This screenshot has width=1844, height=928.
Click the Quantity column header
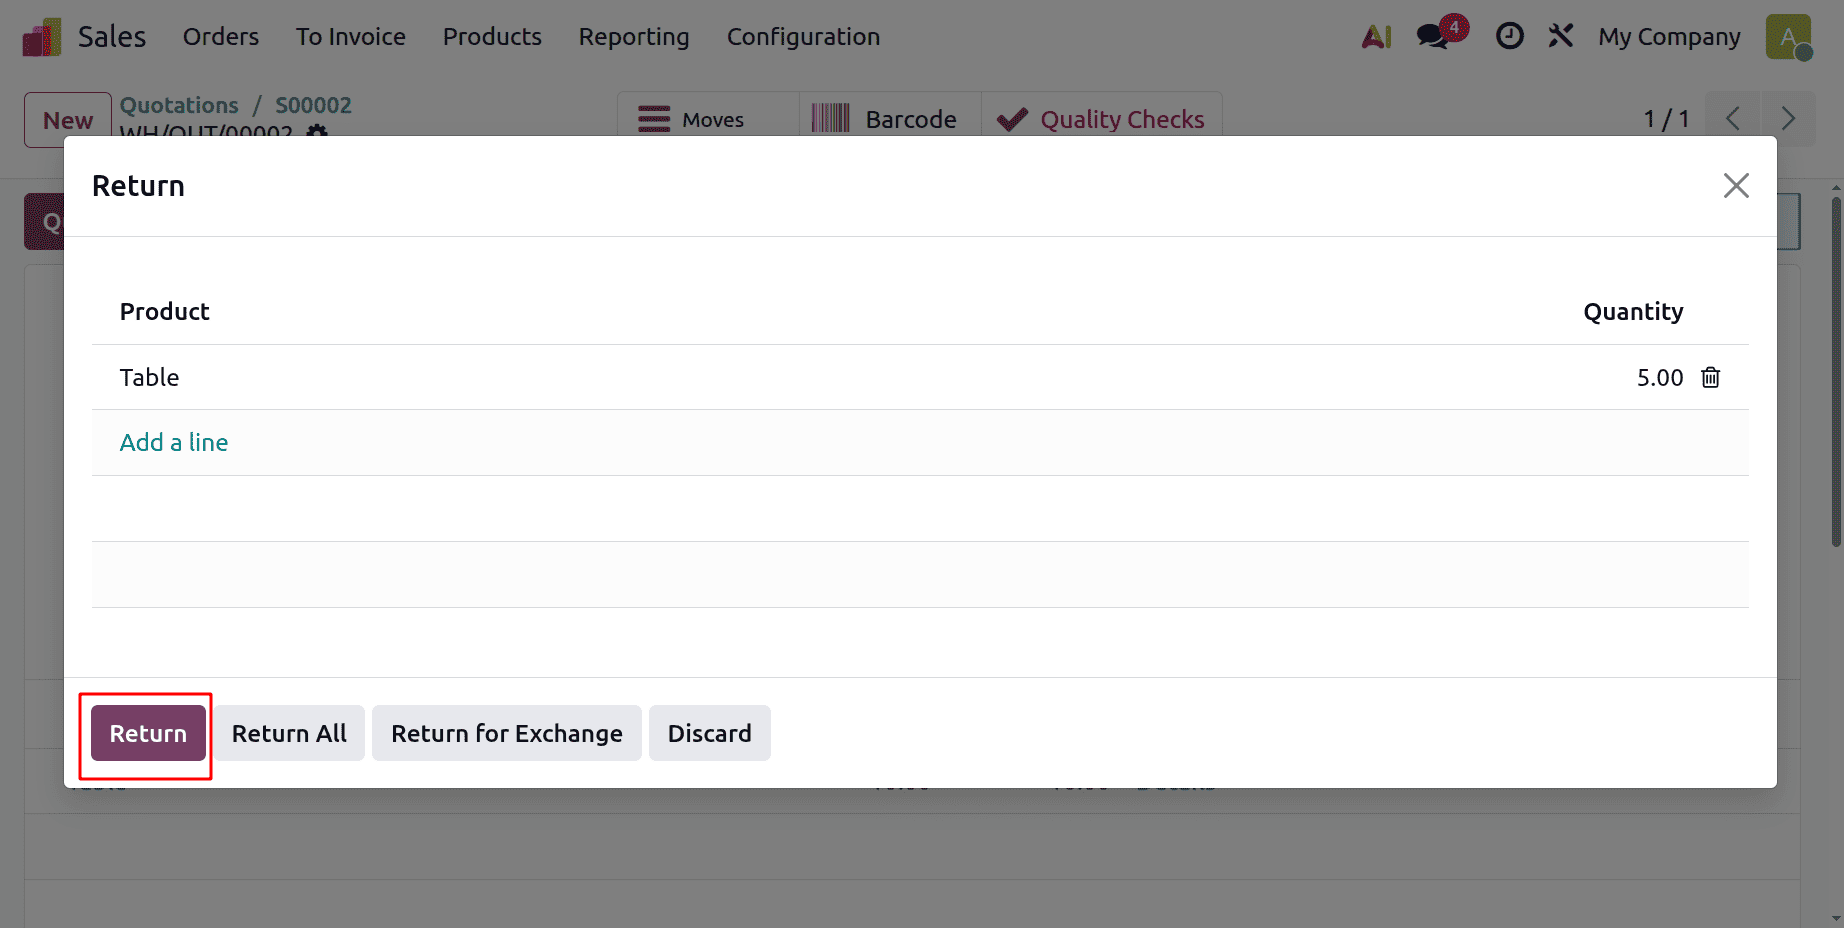[x=1633, y=311]
